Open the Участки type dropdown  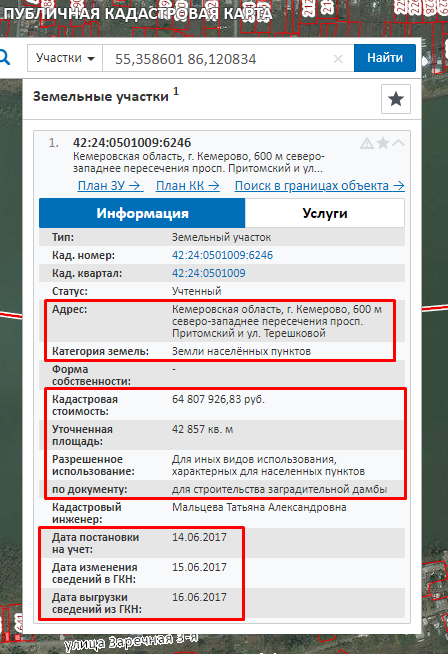coord(65,58)
